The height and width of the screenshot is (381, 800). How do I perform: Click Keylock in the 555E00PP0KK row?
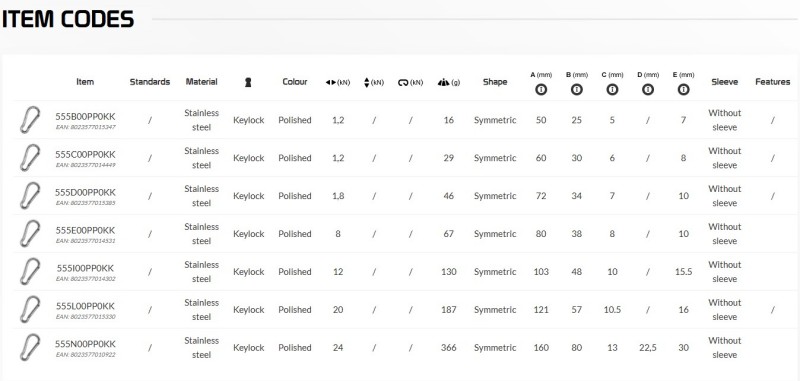[x=248, y=234]
